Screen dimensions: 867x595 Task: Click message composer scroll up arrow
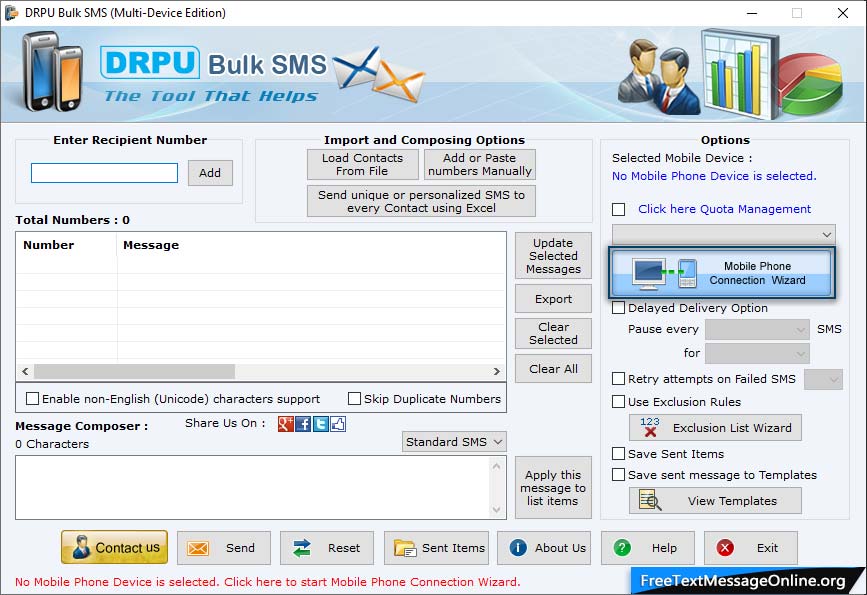coord(497,466)
